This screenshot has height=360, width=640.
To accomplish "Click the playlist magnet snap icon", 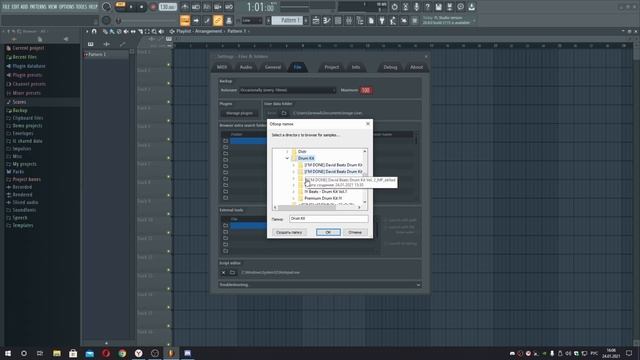I will click(94, 31).
